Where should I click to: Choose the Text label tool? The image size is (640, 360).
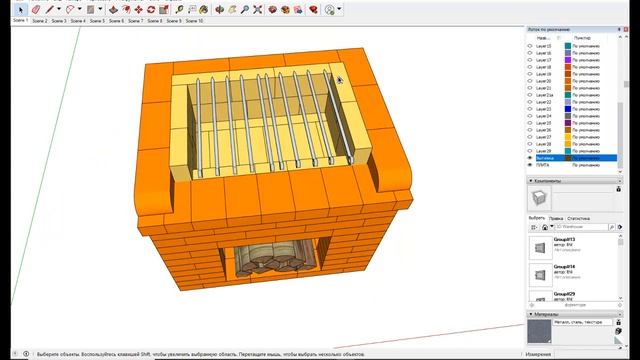click(191, 9)
